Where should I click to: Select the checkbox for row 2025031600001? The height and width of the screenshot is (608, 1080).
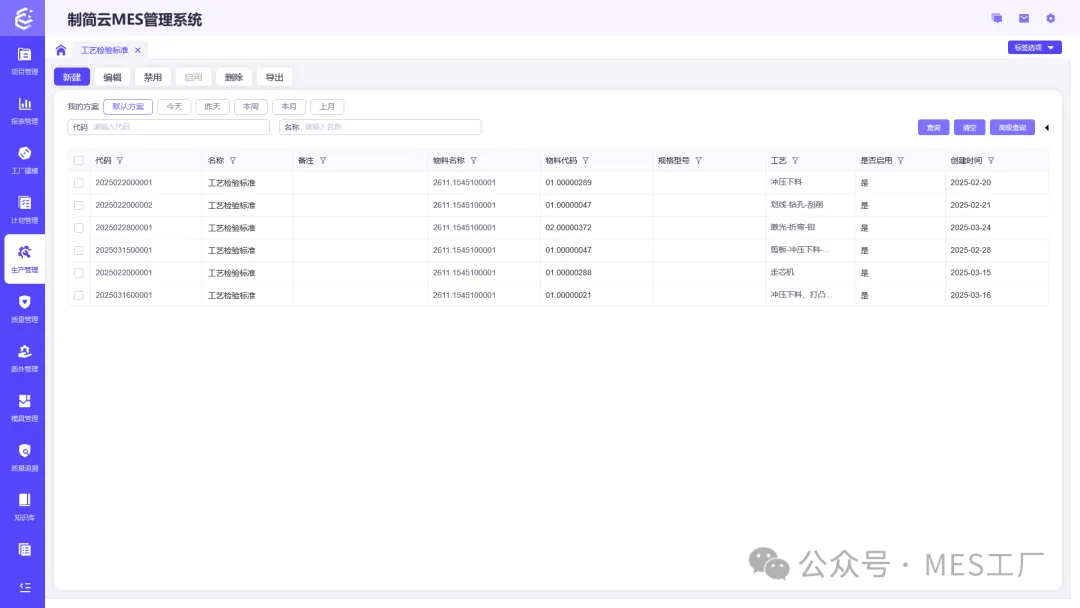pyautogui.click(x=79, y=295)
